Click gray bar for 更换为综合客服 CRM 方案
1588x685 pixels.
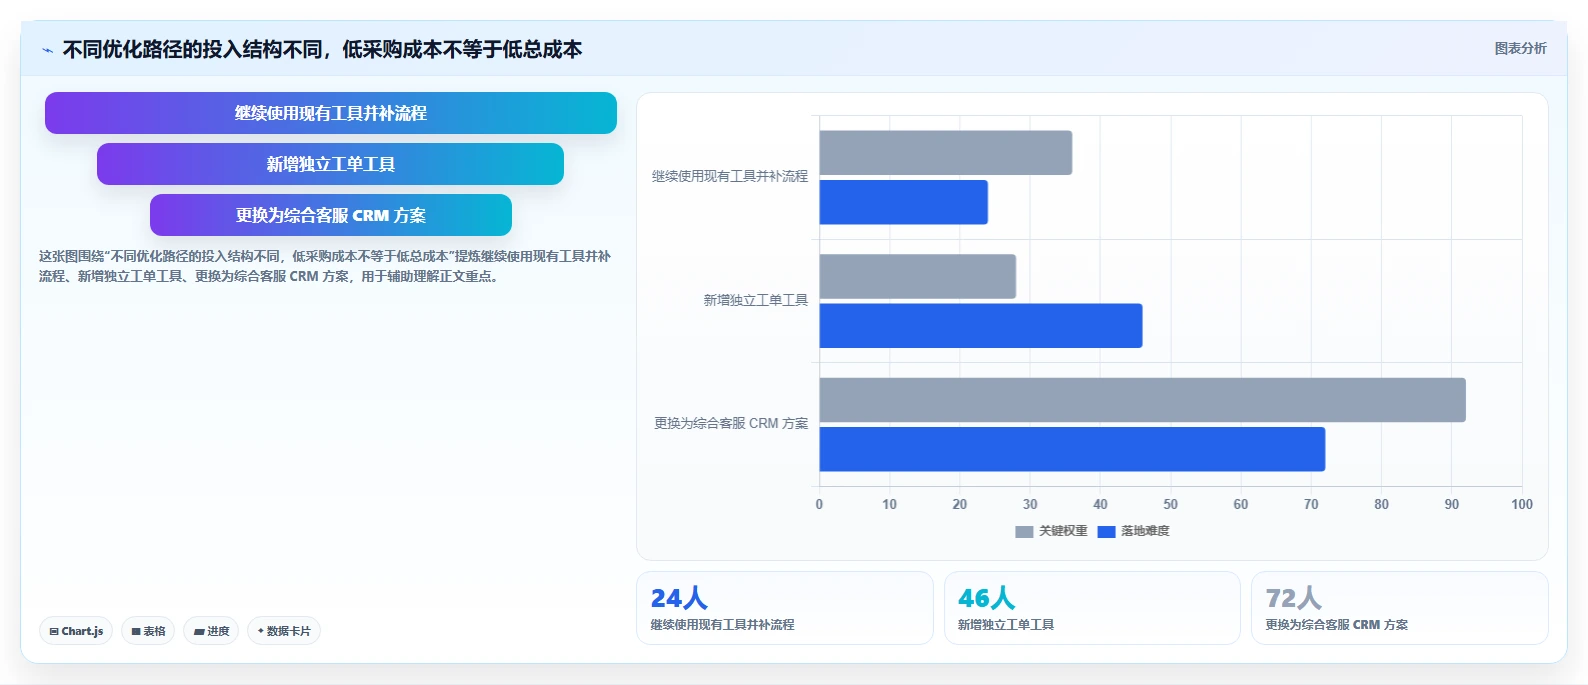[1143, 400]
